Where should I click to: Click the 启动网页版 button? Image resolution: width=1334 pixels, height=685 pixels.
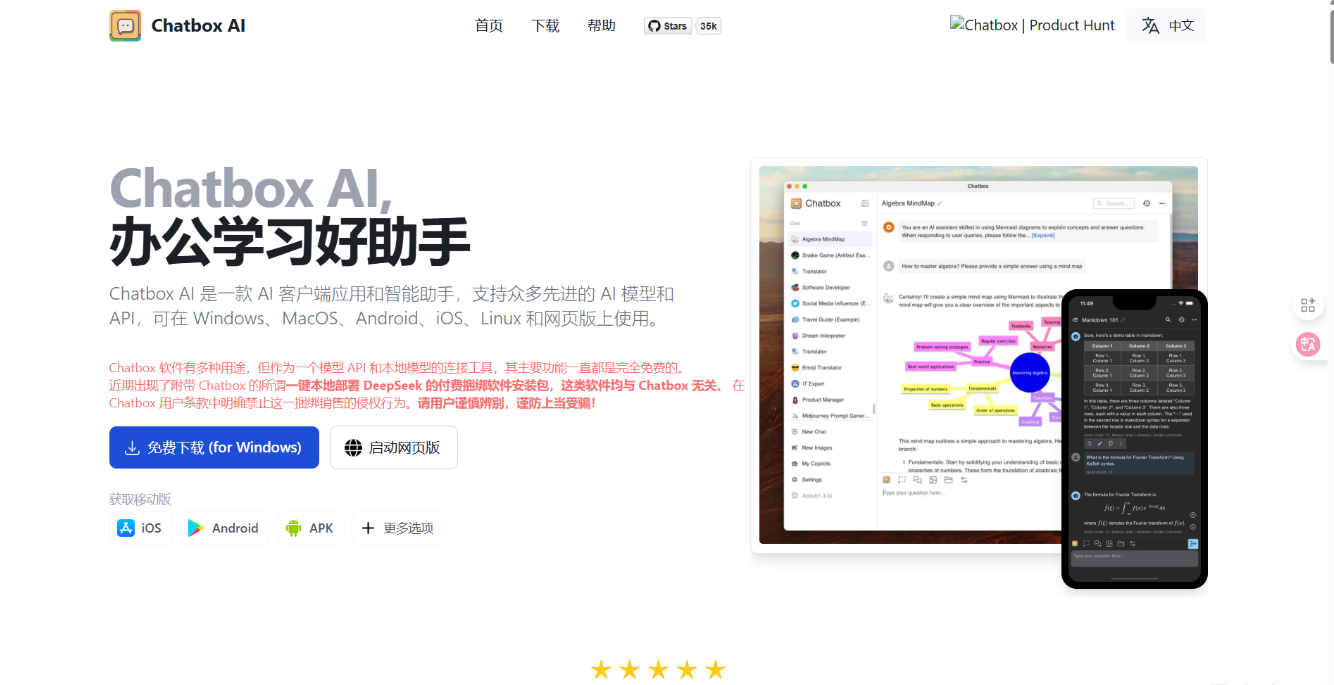tap(393, 447)
